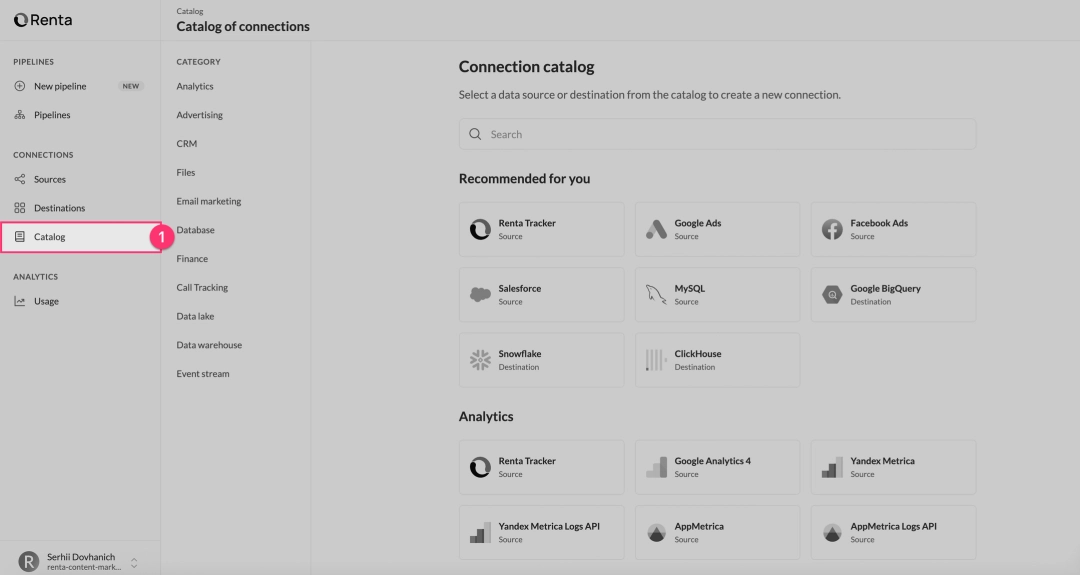
Task: Open the Usage analytics page
Action: point(46,301)
